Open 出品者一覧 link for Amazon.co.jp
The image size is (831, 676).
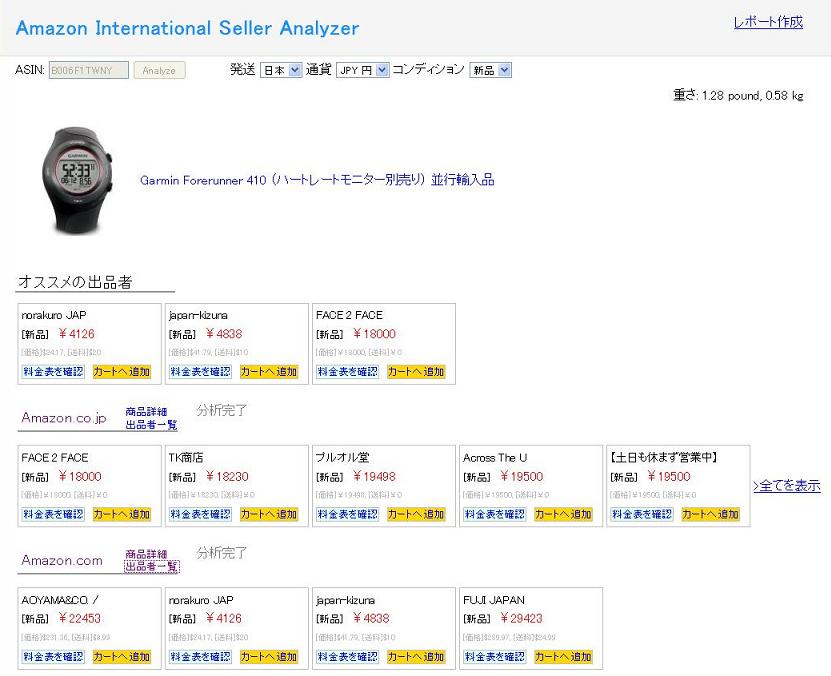pyautogui.click(x=152, y=424)
